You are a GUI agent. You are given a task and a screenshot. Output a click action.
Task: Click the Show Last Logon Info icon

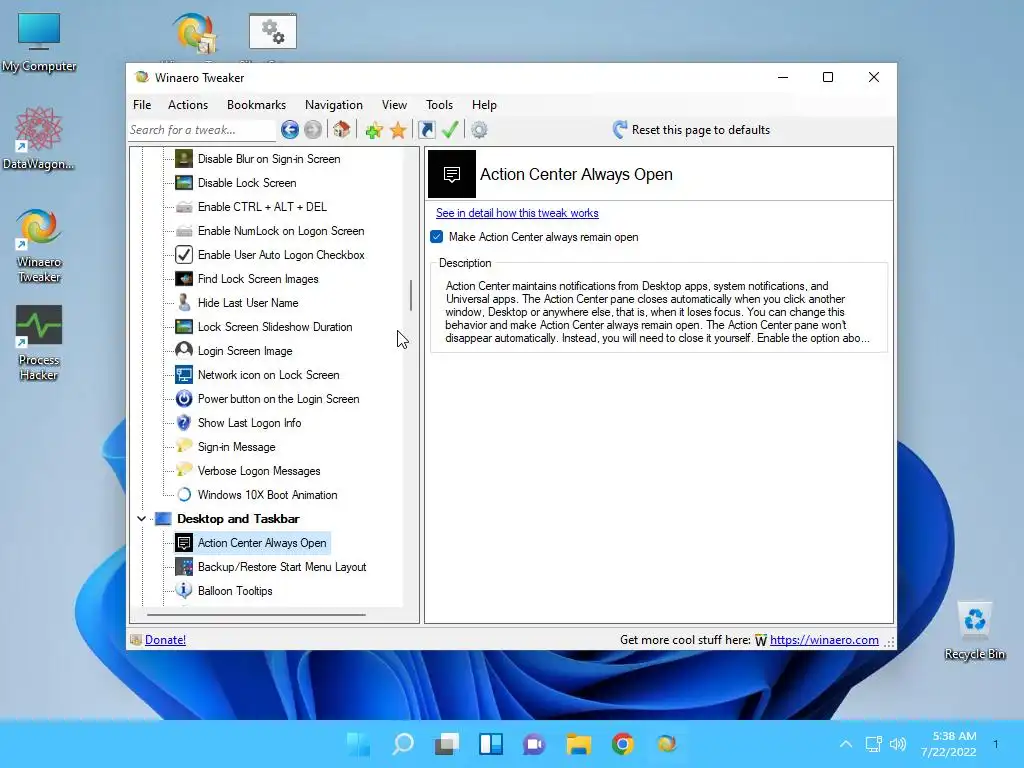pos(184,423)
